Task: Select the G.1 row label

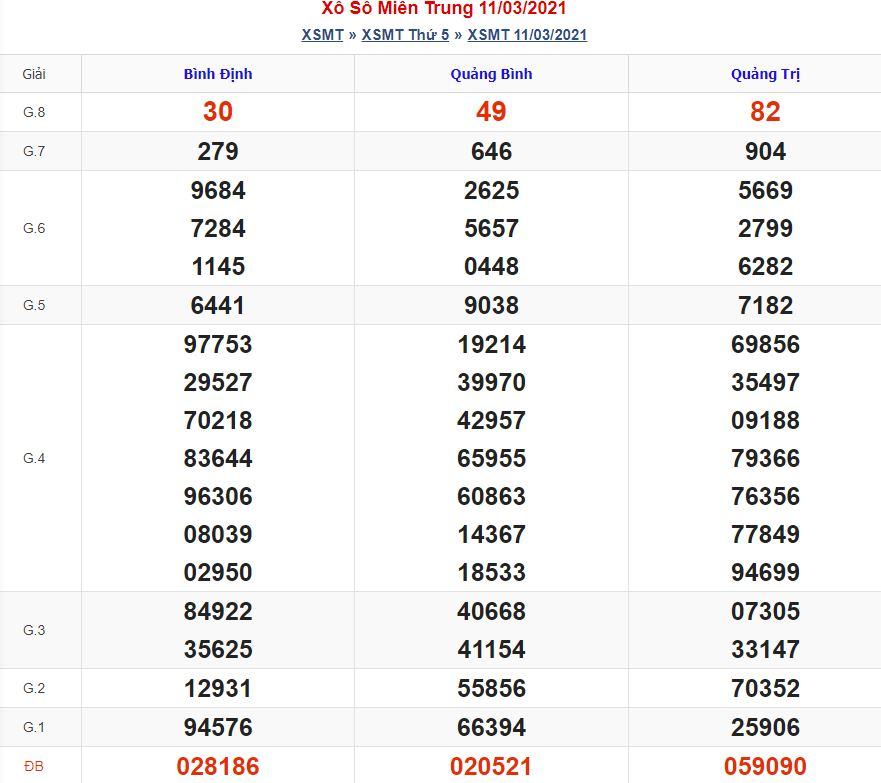Action: (34, 727)
